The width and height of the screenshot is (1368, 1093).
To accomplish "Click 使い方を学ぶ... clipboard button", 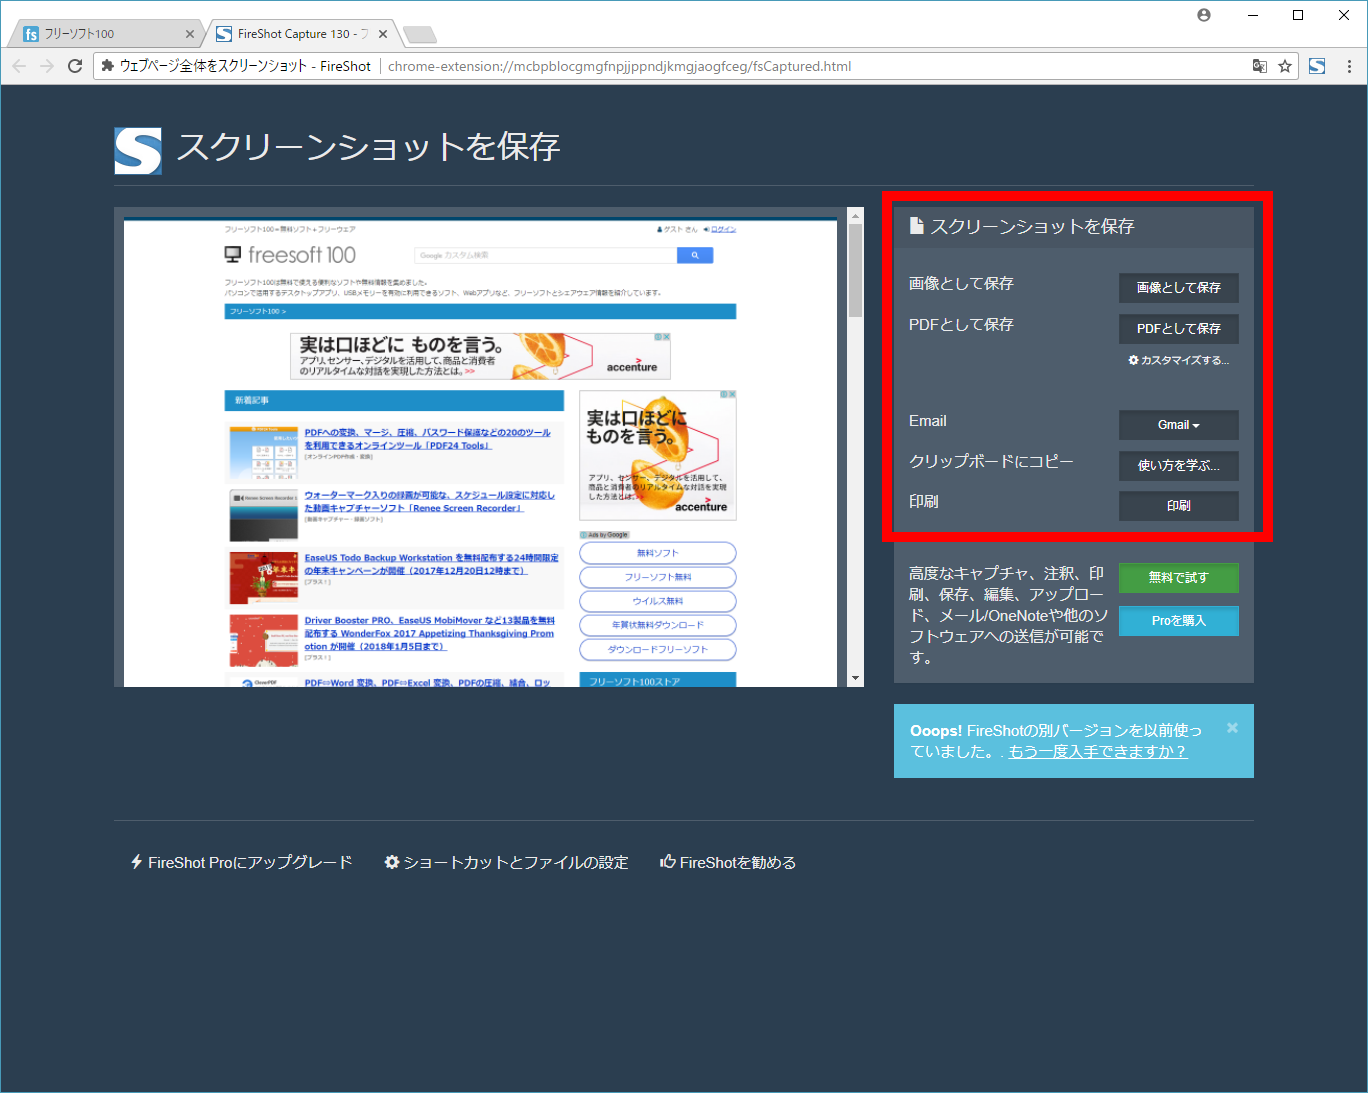I will [x=1178, y=466].
